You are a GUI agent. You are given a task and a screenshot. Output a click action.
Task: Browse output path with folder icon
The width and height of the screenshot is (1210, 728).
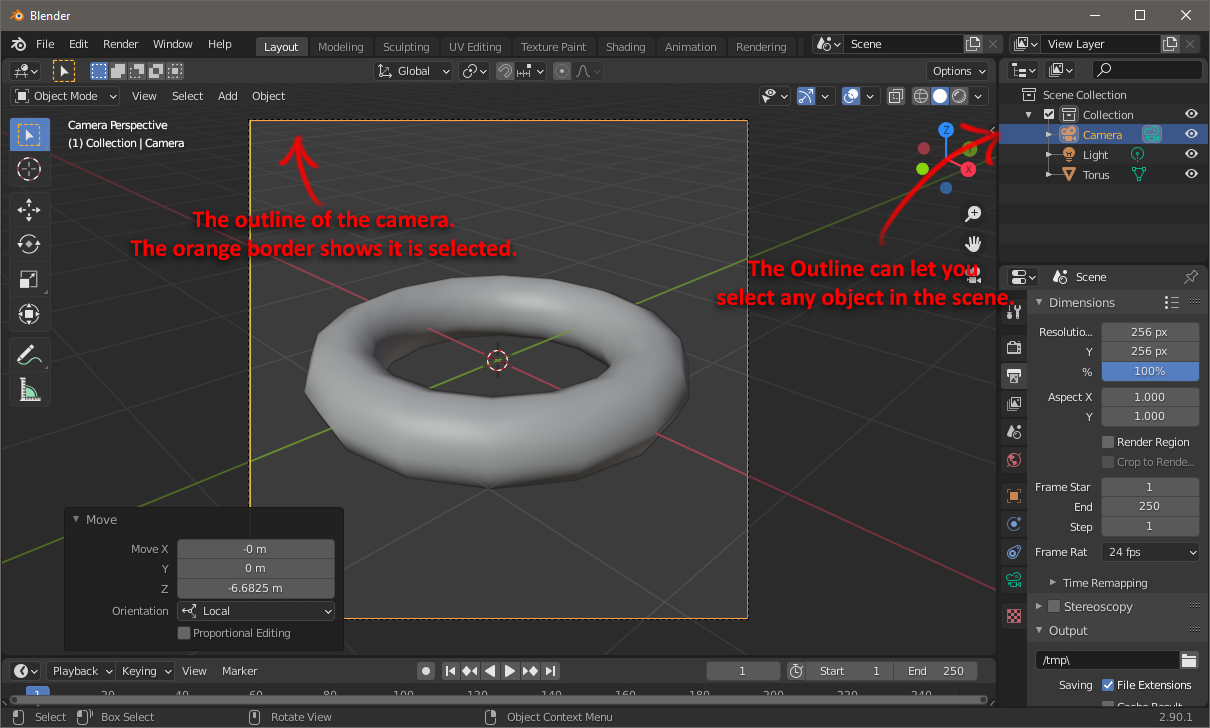click(x=1189, y=660)
